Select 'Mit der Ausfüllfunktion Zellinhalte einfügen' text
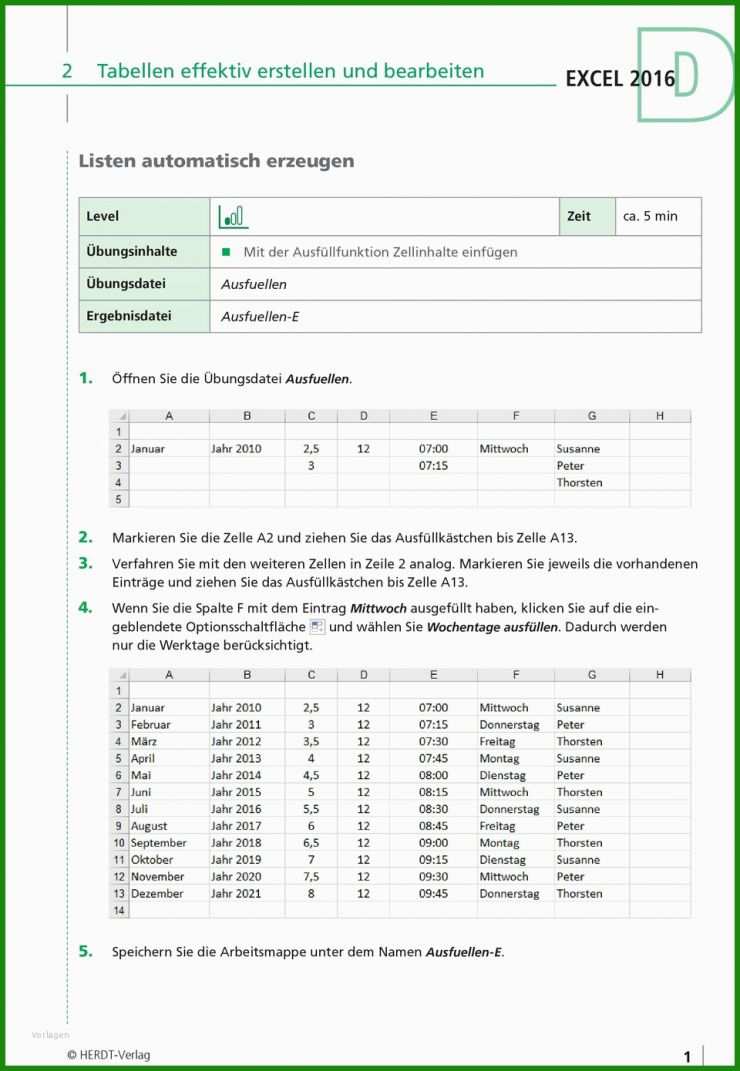This screenshot has width=740, height=1071. click(x=381, y=252)
